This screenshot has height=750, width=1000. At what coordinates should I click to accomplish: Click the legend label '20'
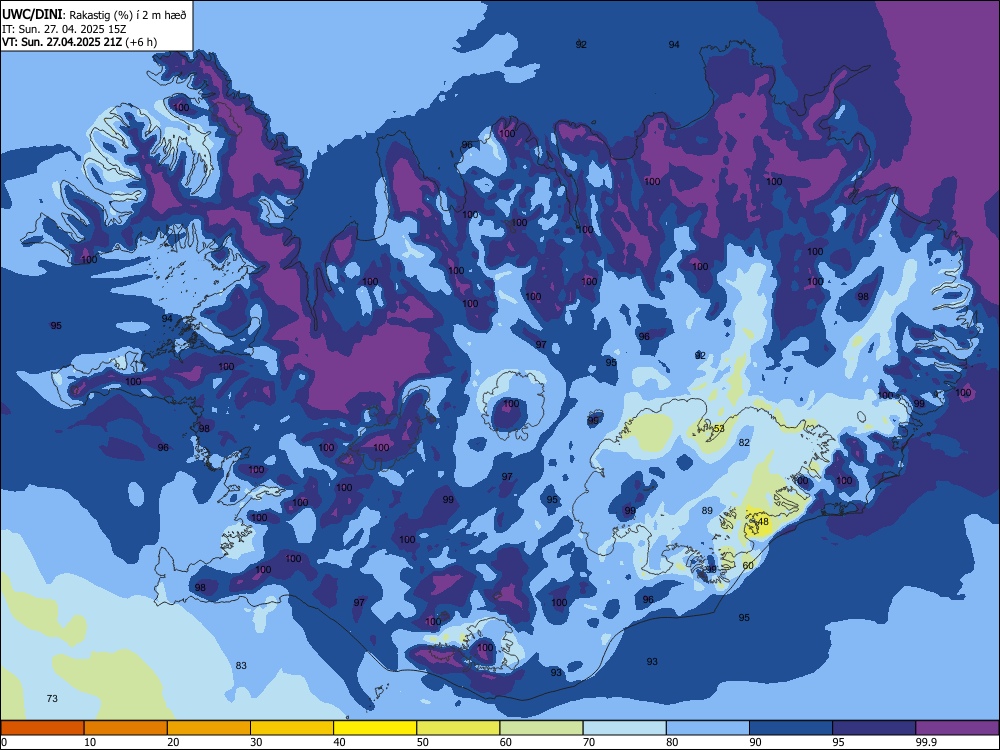coord(173,742)
